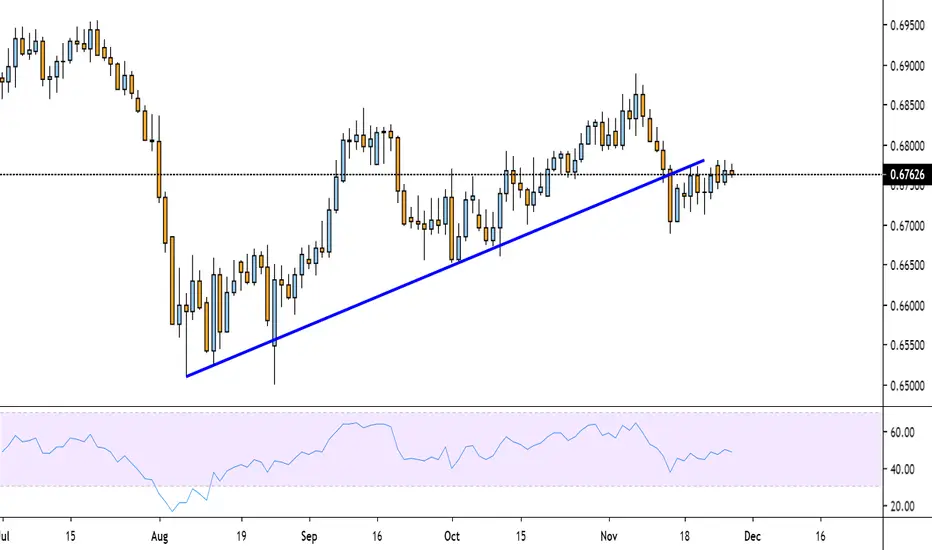
Task: Click the 18 date label after Nov
Action: pos(684,536)
